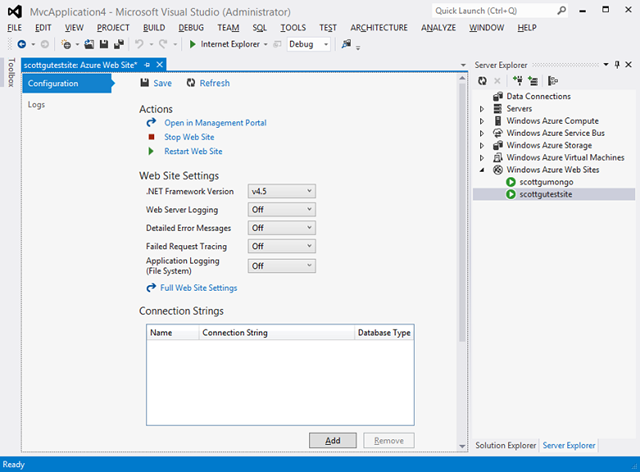Click Open in Management Portal link
The height and width of the screenshot is (472, 640).
point(215,123)
